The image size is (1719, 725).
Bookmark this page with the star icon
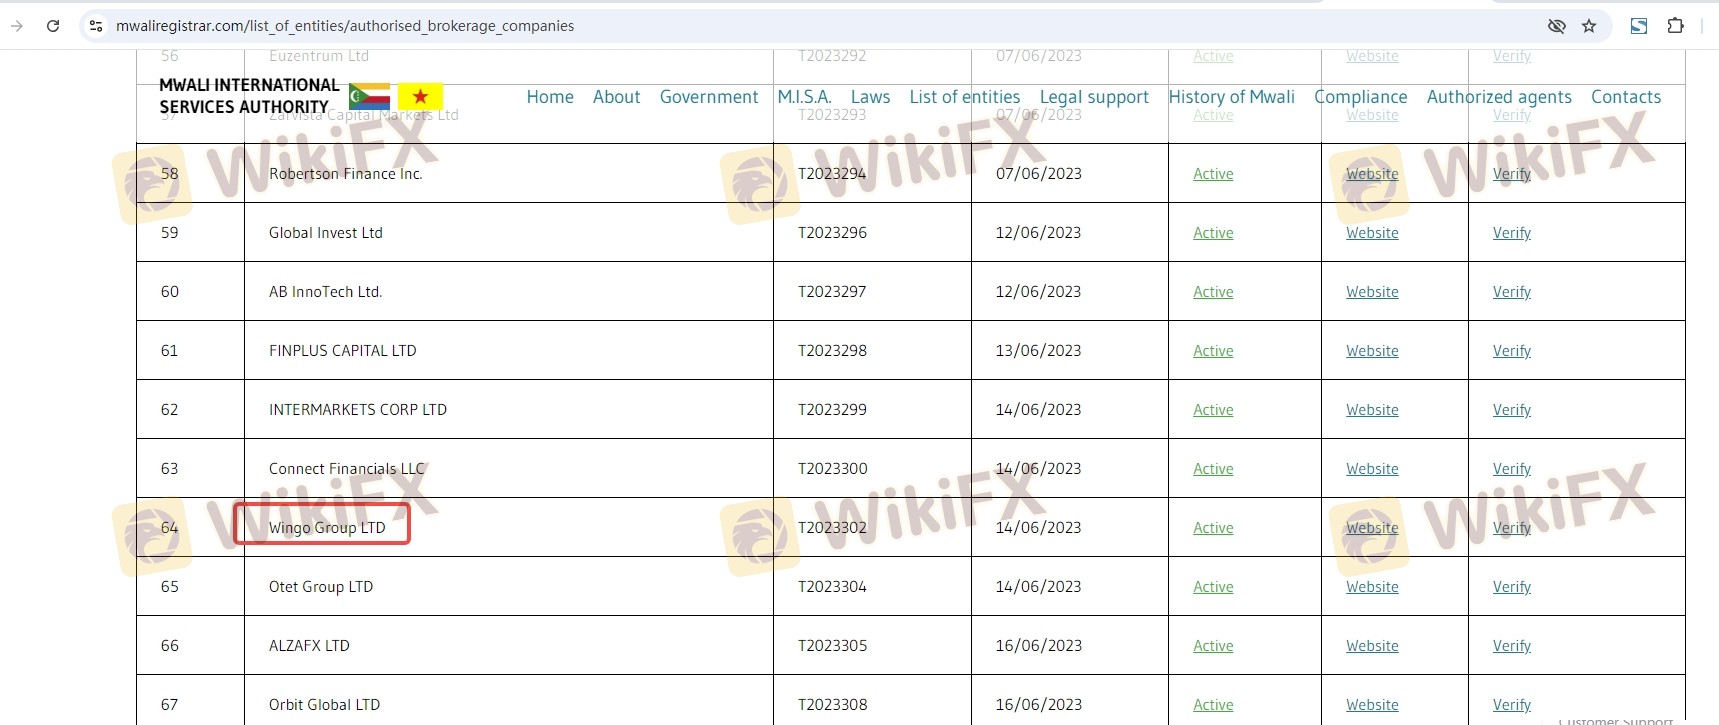click(x=1589, y=26)
